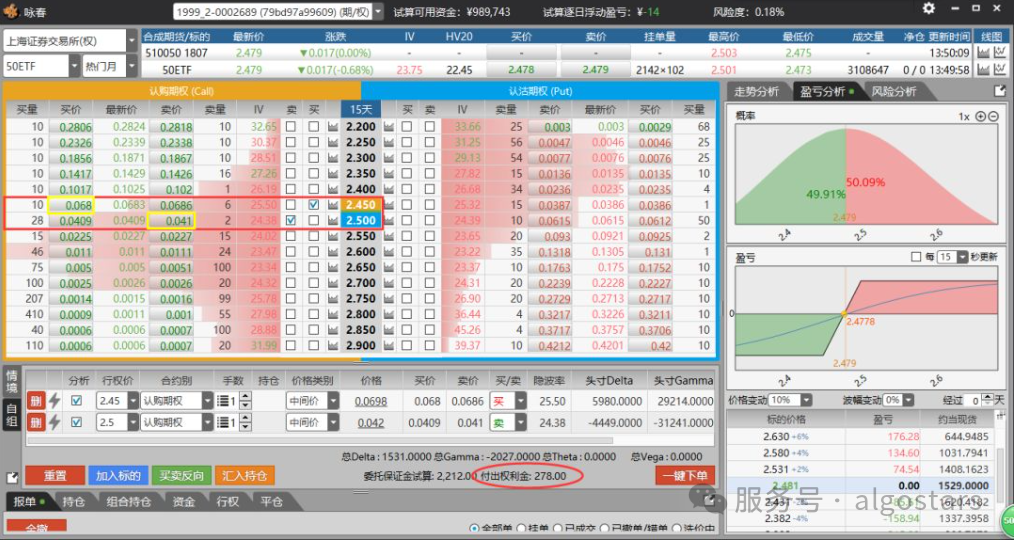1014x541 pixels.
Task: Switch to the 走势分析 tab
Action: coord(756,91)
